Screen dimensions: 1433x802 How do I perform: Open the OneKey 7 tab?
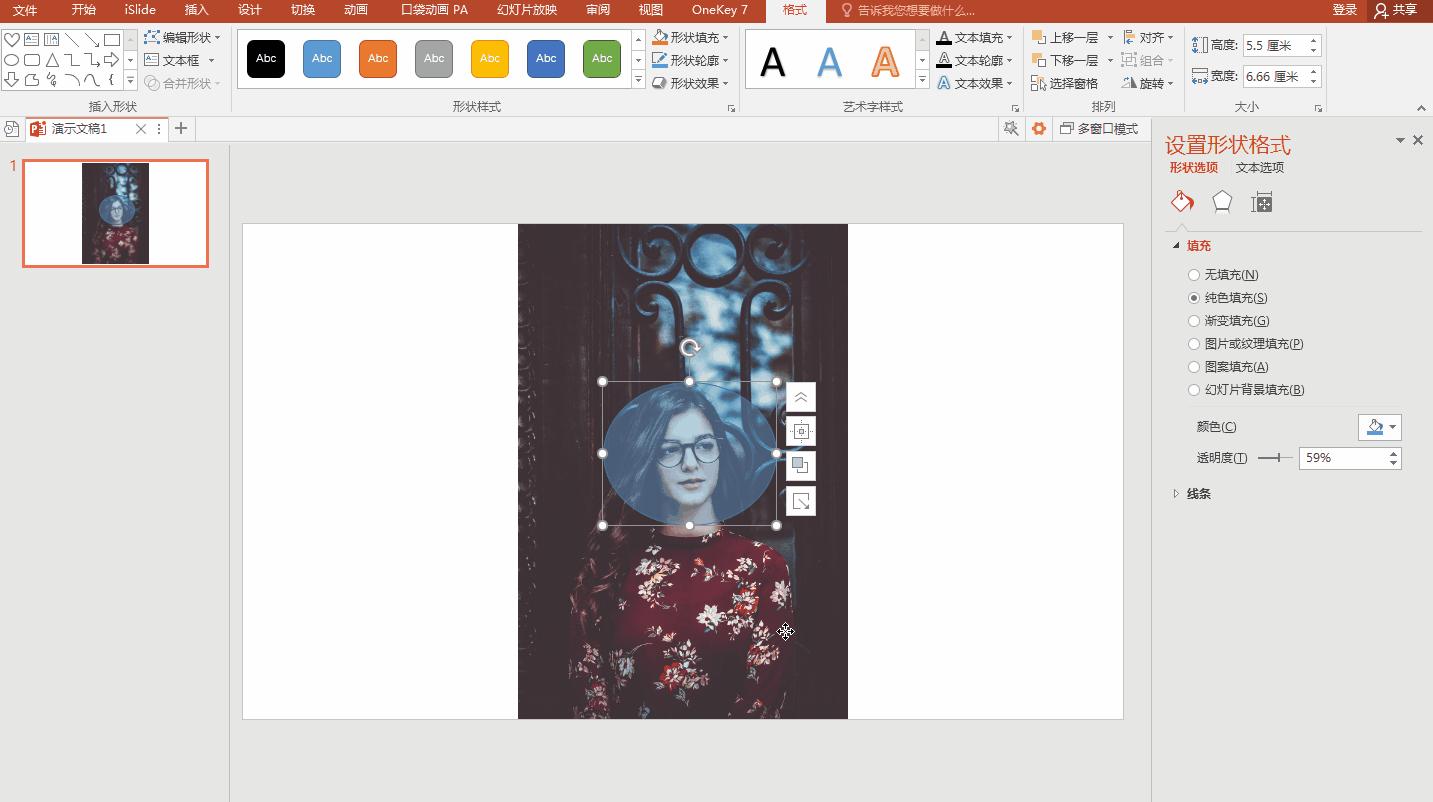tap(720, 10)
